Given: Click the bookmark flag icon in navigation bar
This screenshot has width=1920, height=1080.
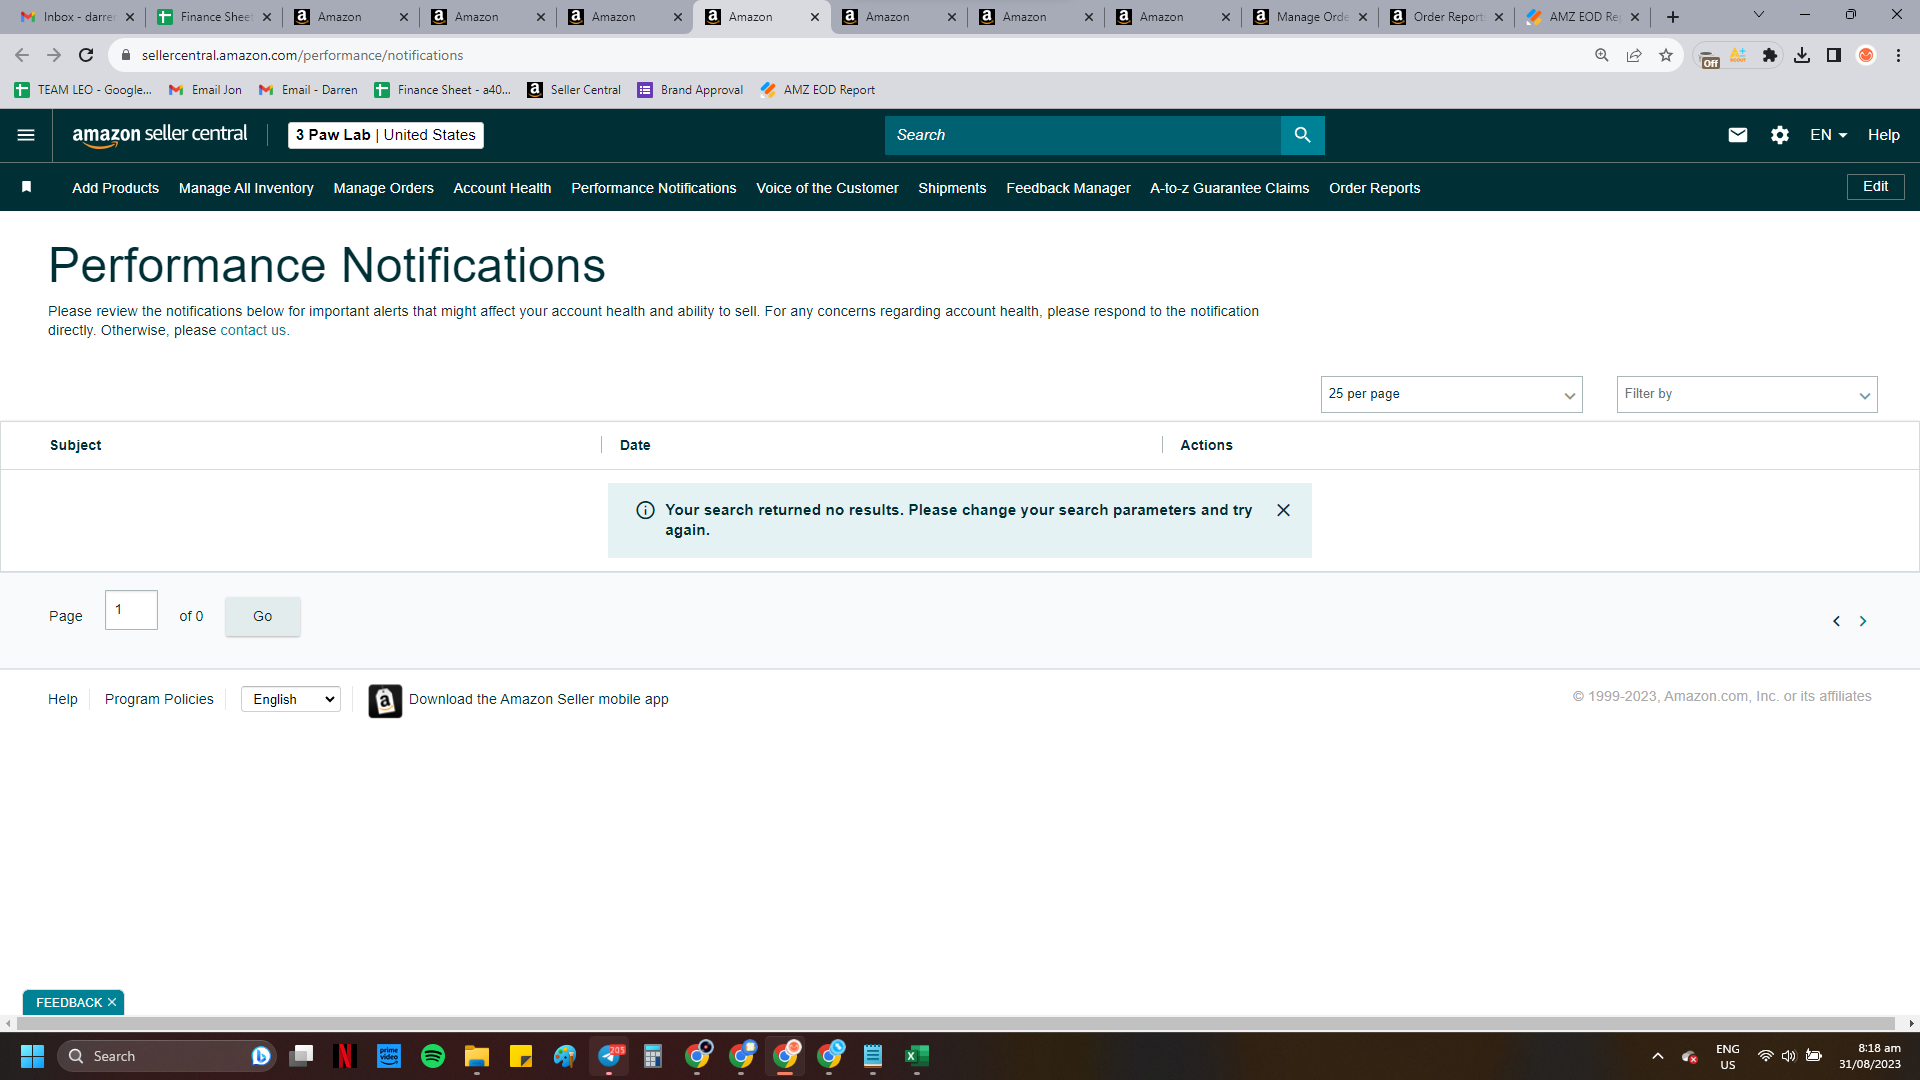Looking at the screenshot, I should pos(27,187).
